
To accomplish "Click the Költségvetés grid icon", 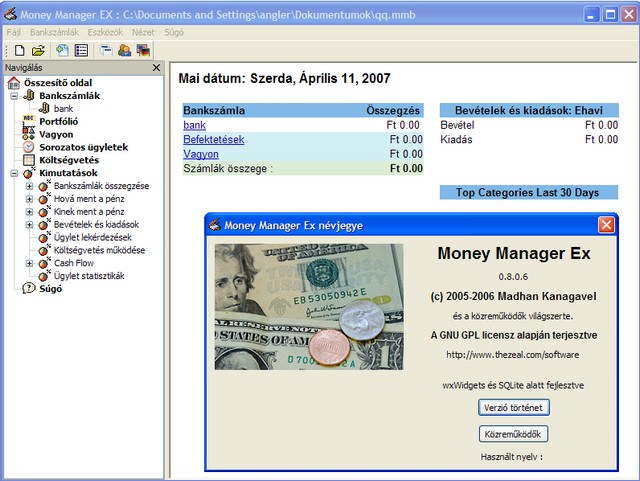I will click(29, 160).
